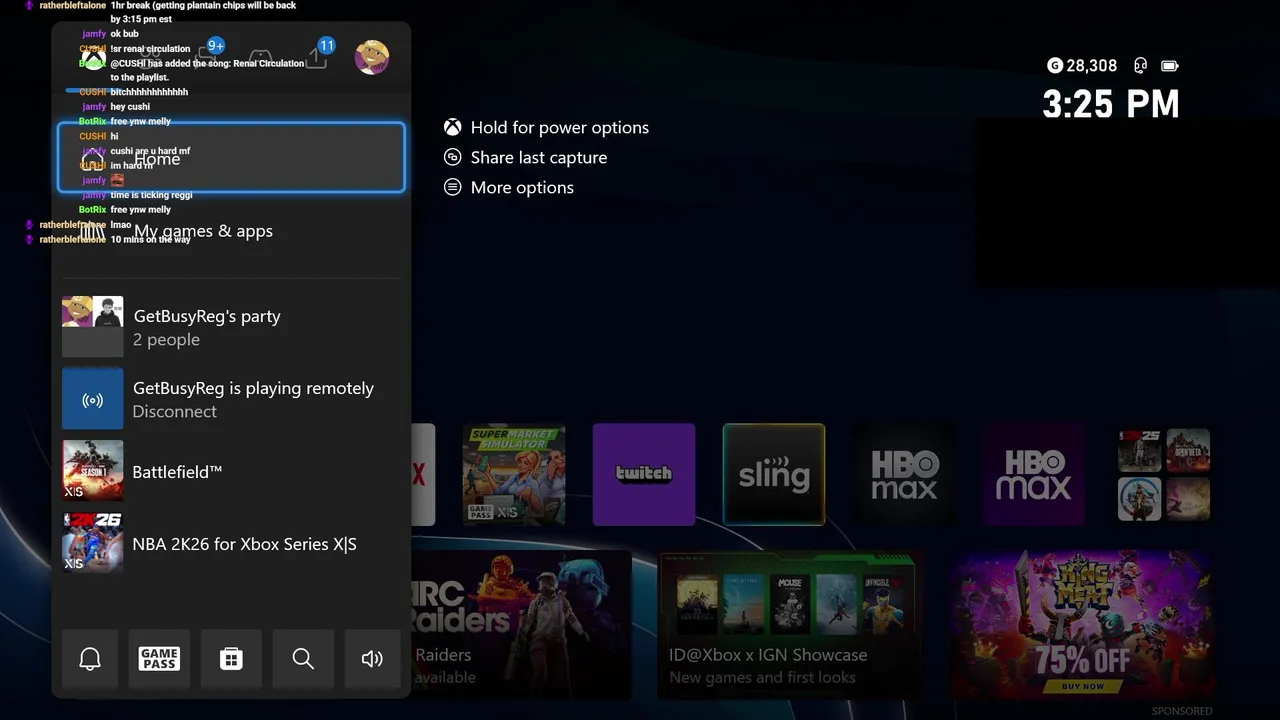The height and width of the screenshot is (720, 1280).
Task: Click the controller battery icon
Action: tap(1170, 66)
